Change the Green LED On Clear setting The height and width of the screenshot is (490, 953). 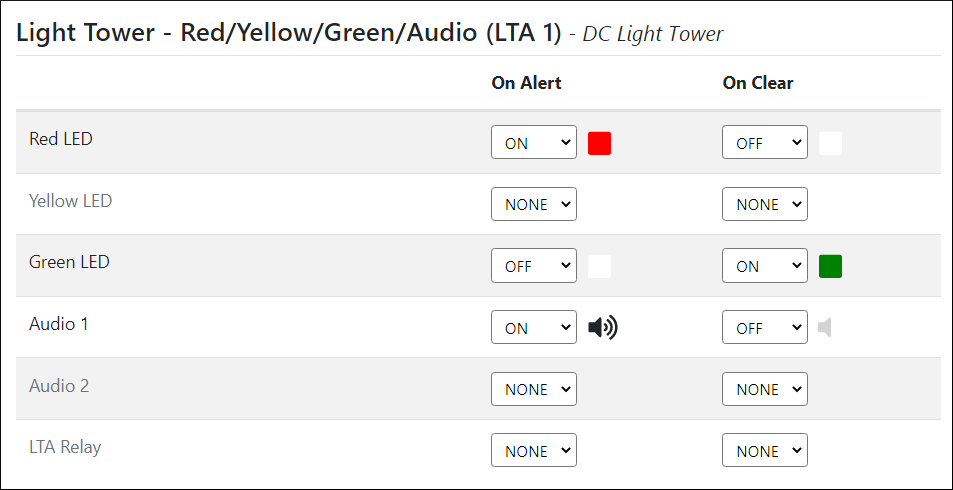click(764, 266)
